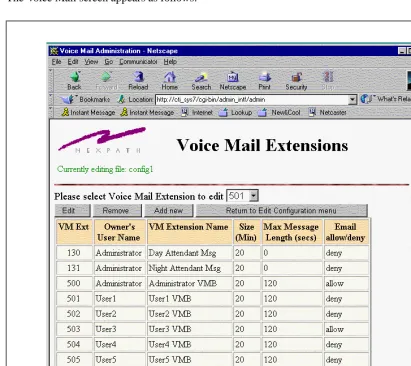Open the View menu

91,62
